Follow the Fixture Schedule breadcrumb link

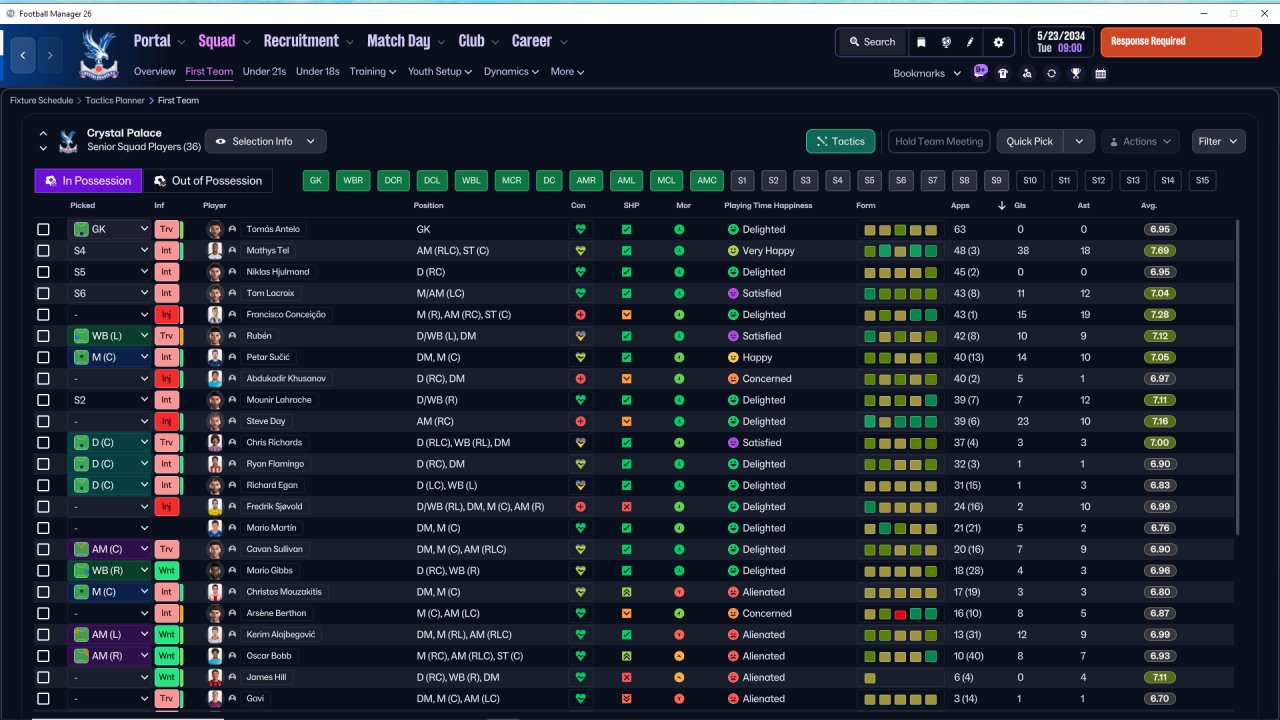41,100
